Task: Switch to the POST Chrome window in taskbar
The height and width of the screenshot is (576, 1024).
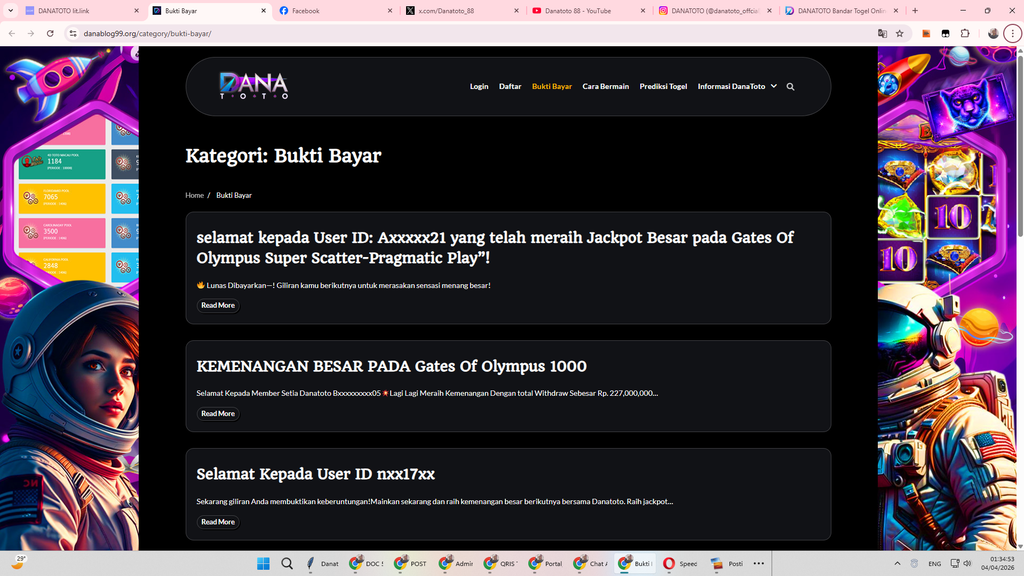Action: (x=411, y=564)
